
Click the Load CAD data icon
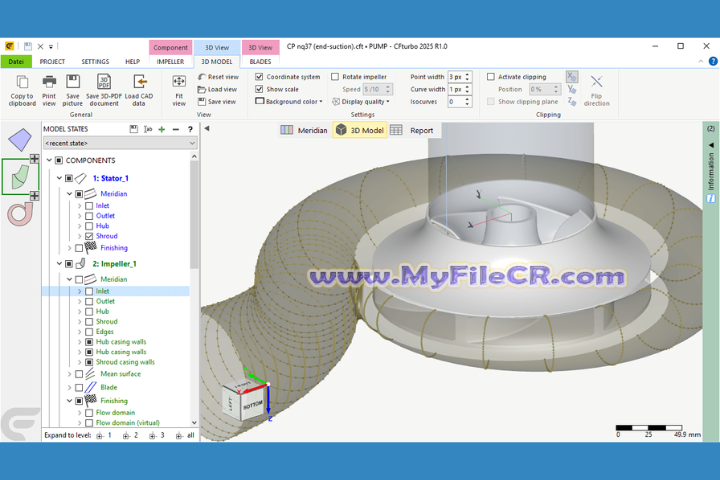click(x=139, y=82)
